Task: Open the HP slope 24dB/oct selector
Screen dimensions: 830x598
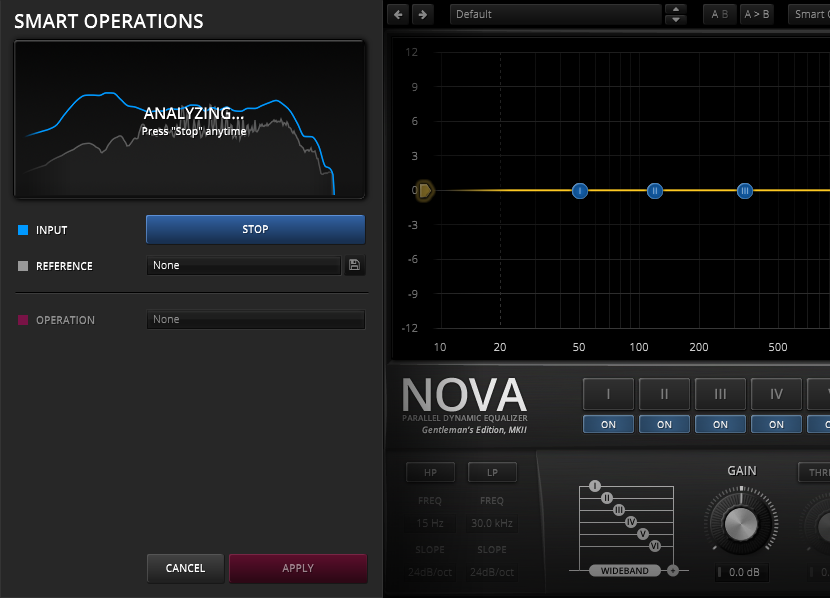Action: point(430,572)
